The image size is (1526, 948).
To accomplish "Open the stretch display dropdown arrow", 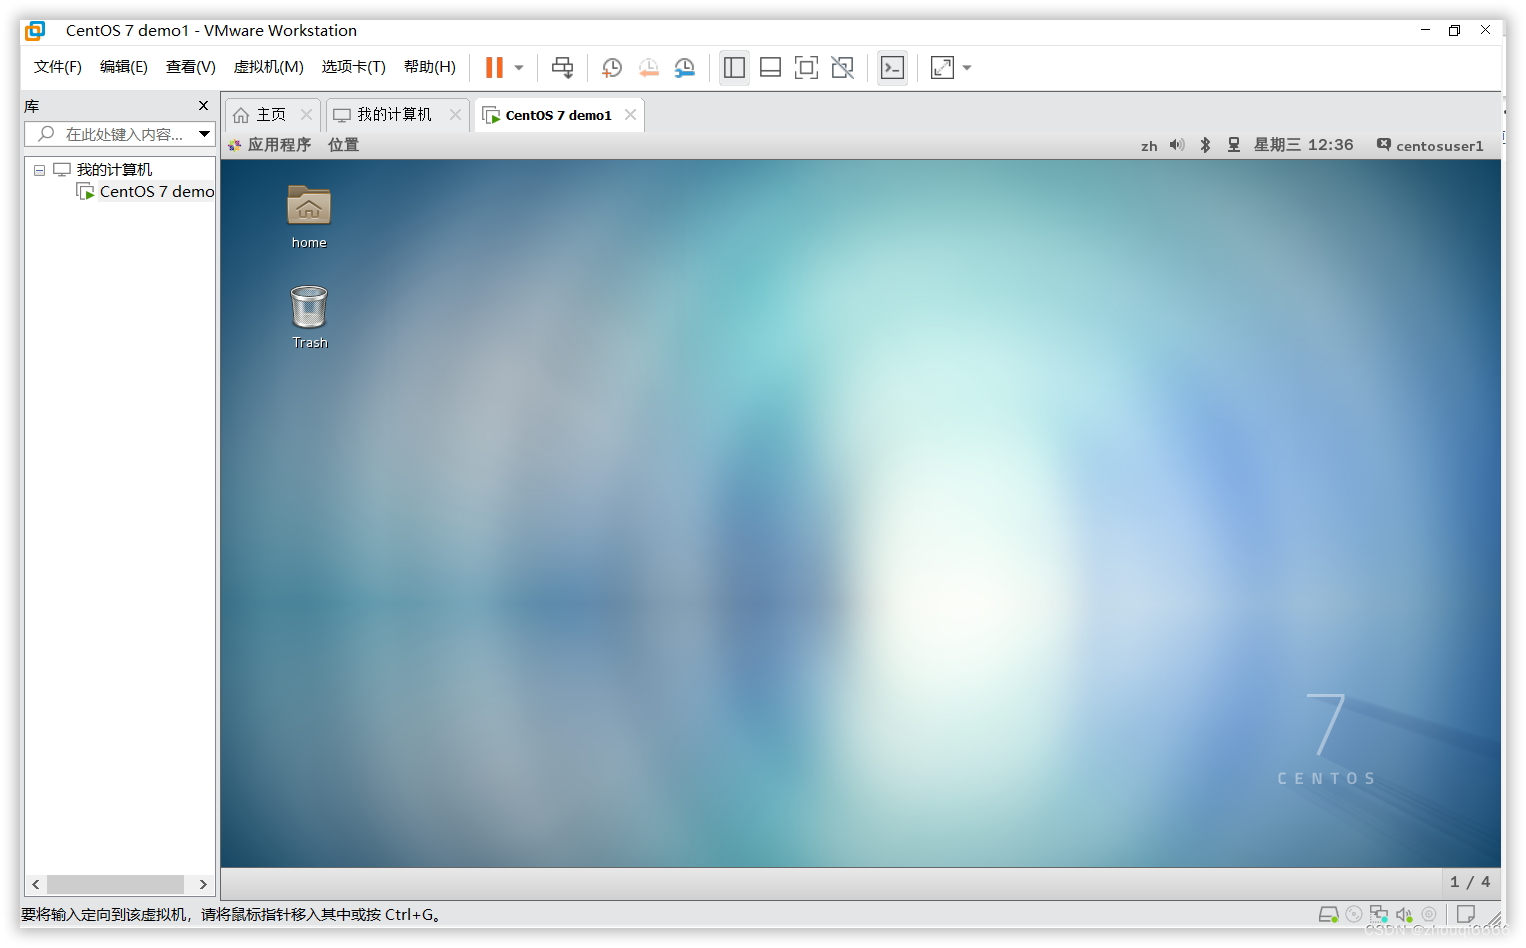I will click(x=967, y=68).
